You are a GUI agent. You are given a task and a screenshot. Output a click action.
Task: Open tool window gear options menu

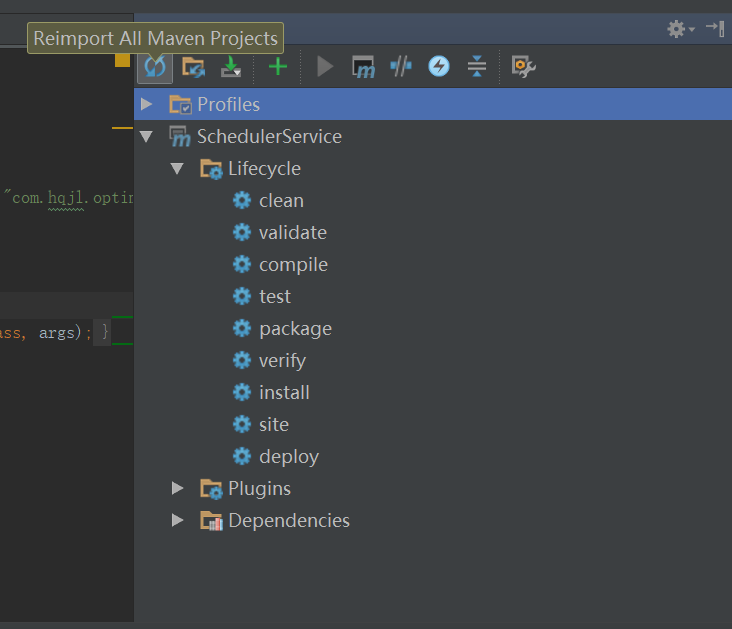[x=680, y=29]
